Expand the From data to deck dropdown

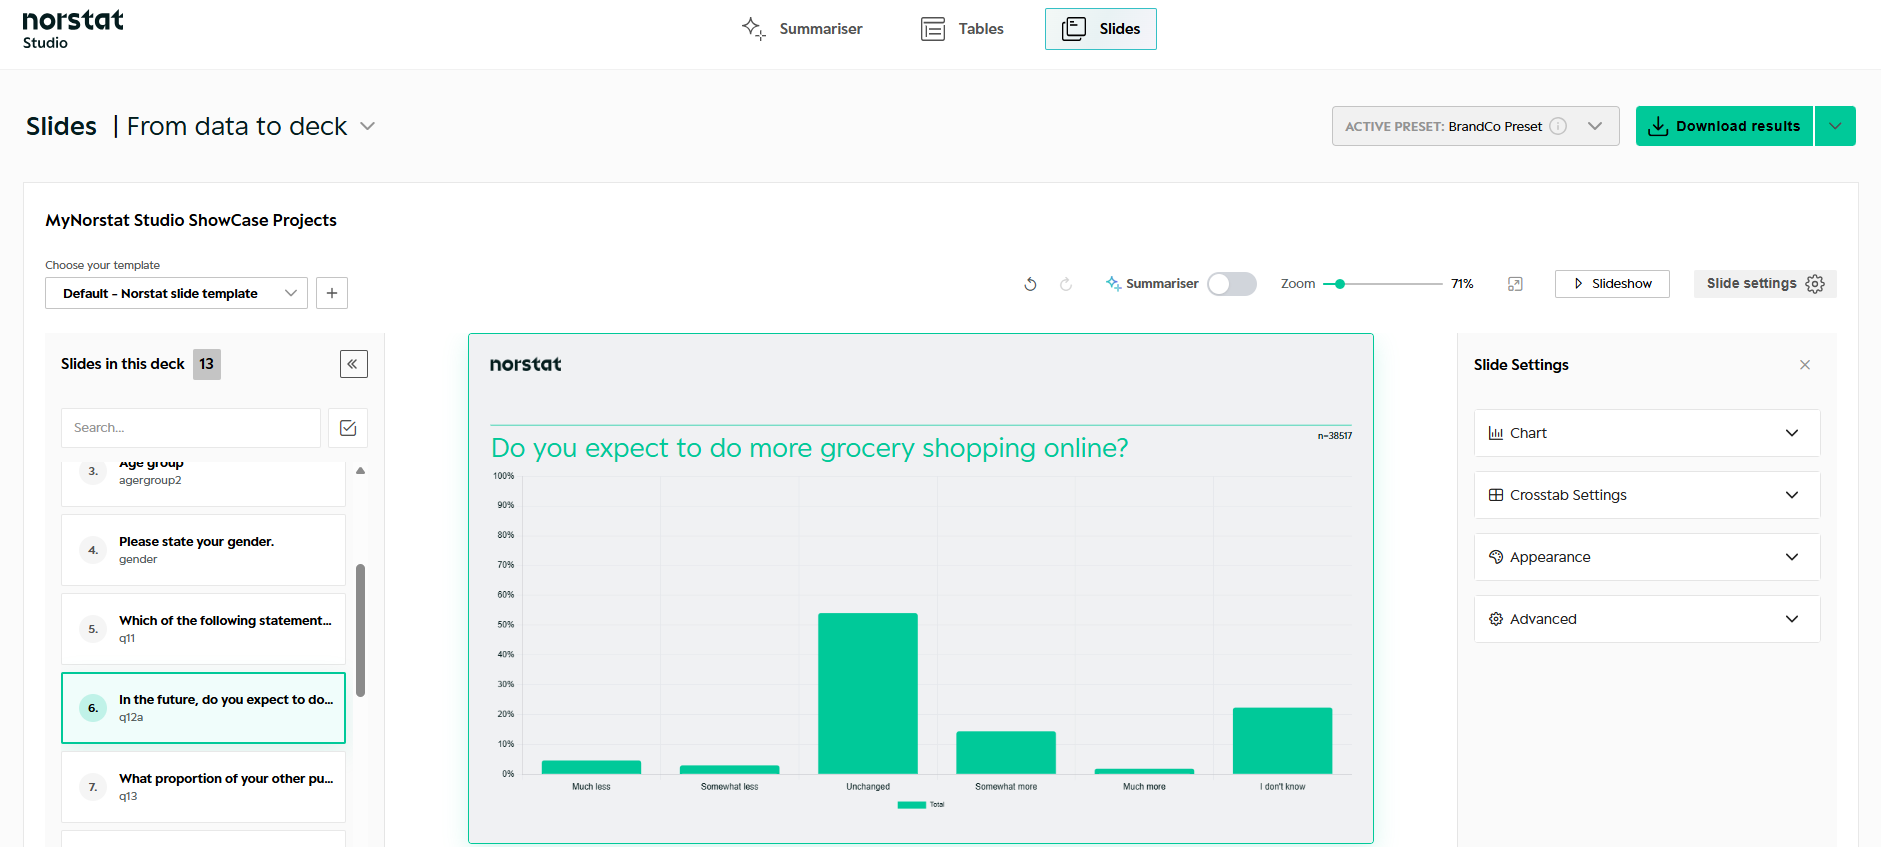click(x=367, y=126)
